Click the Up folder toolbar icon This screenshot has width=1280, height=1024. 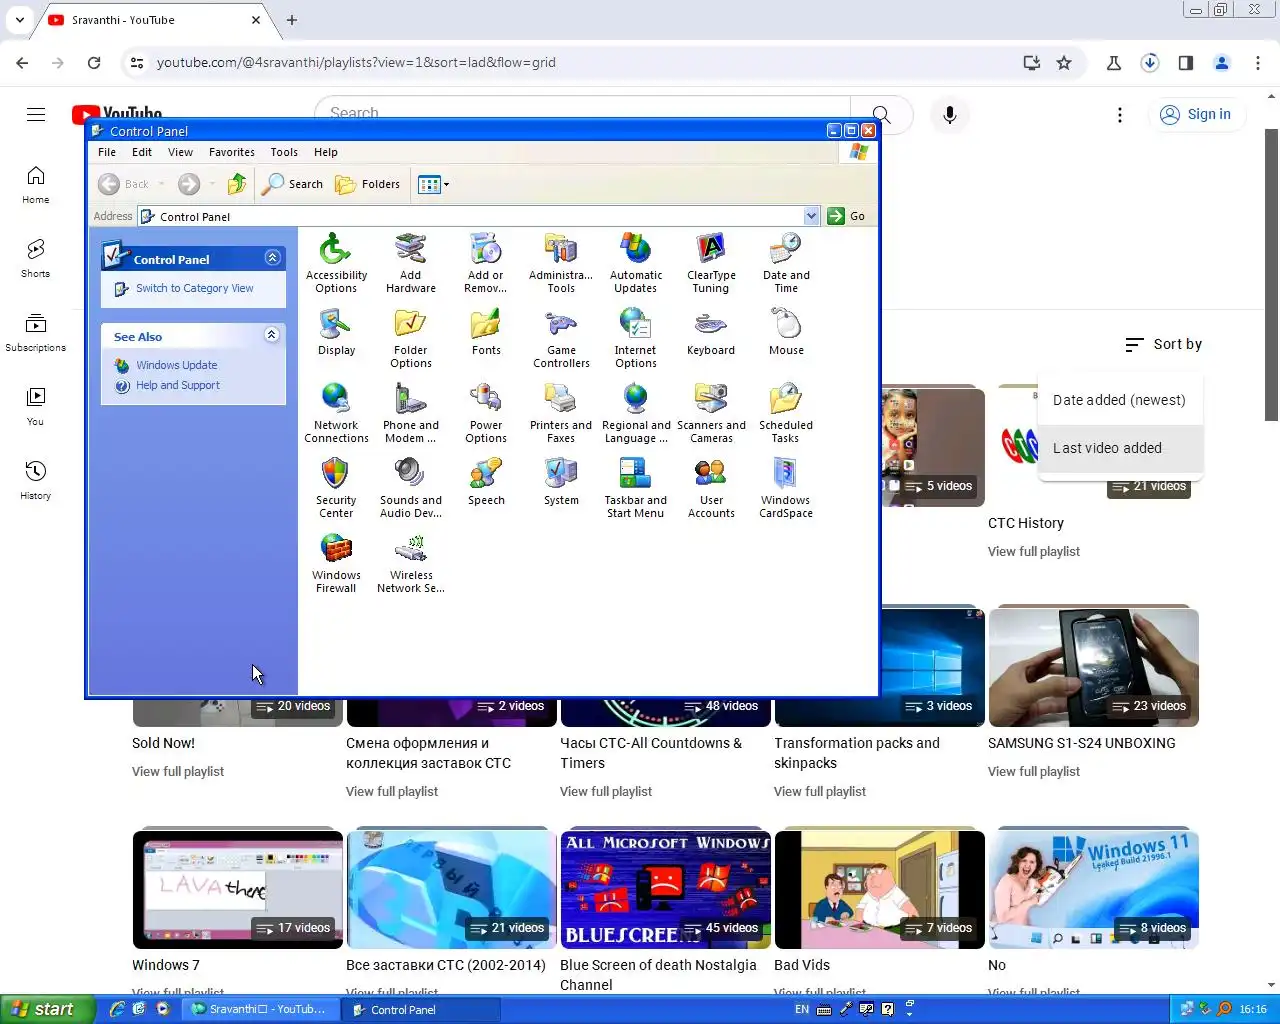coord(237,184)
